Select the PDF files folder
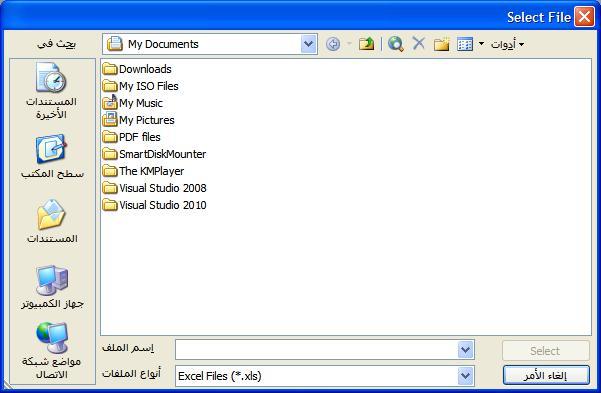601x393 pixels. [x=131, y=137]
